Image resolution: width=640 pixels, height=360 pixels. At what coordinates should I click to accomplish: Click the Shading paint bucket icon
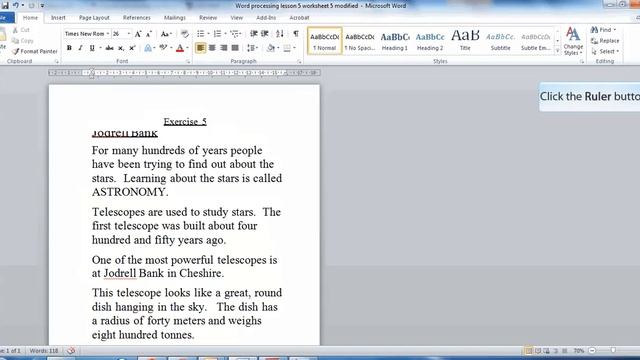tap(271, 48)
